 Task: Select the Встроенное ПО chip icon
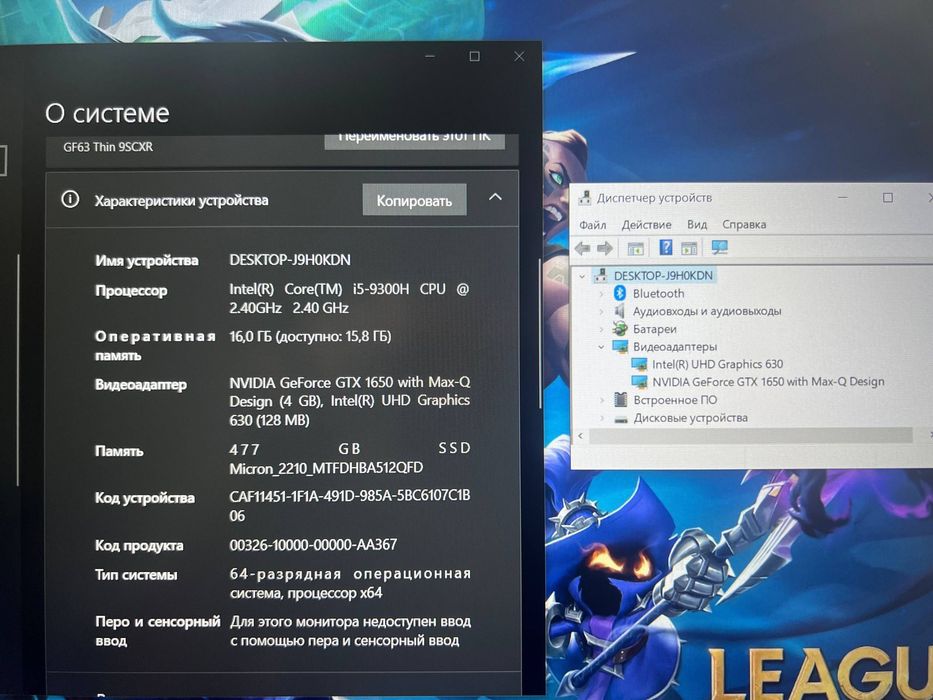coord(620,399)
